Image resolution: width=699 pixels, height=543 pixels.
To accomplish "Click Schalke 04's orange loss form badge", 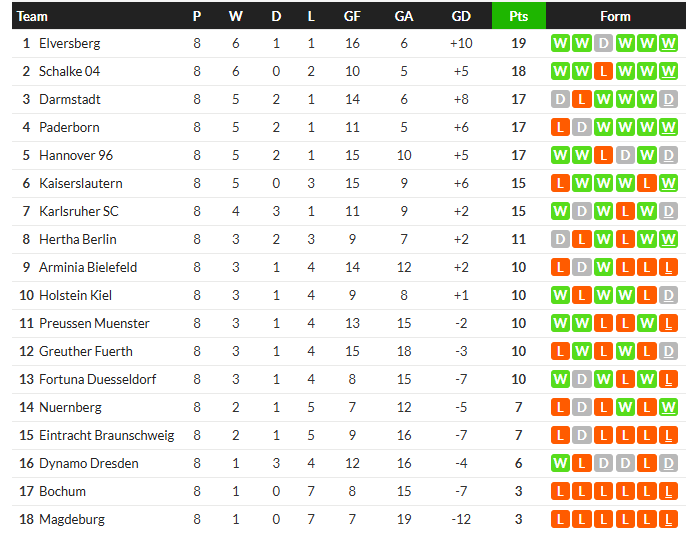I will point(603,71).
